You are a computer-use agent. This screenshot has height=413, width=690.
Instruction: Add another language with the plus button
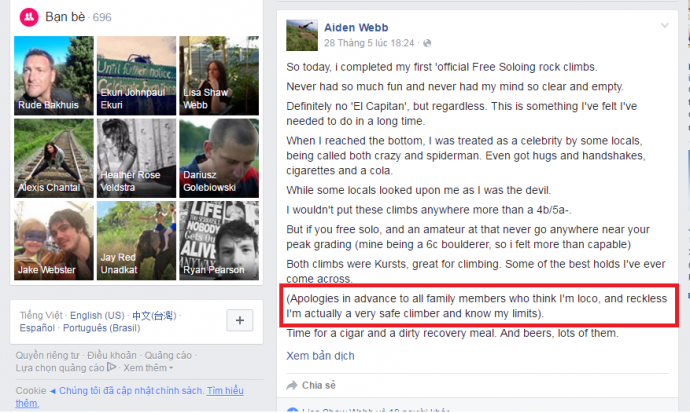240,320
